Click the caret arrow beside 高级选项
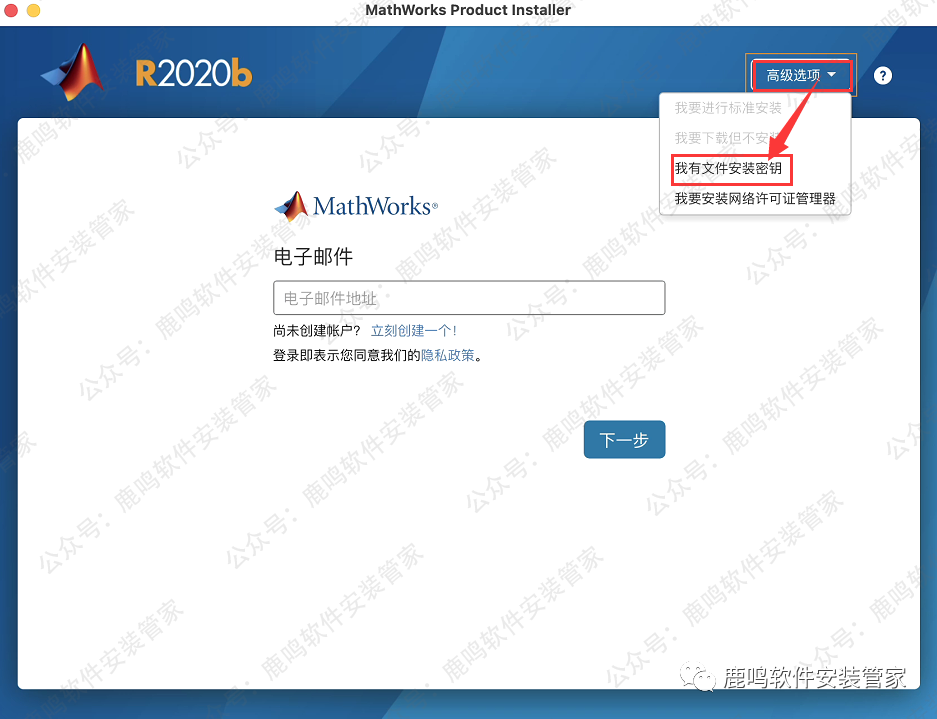 point(832,75)
